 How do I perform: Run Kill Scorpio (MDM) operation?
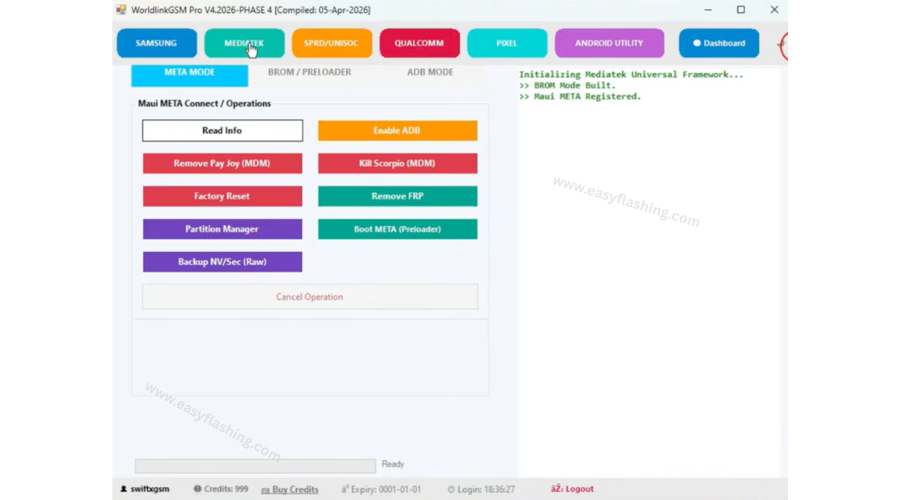coord(397,163)
